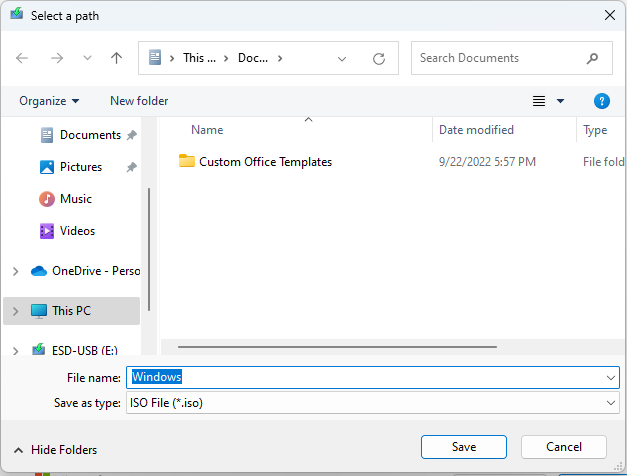Expand the This PC tree node
The width and height of the screenshot is (627, 476).
tap(15, 311)
